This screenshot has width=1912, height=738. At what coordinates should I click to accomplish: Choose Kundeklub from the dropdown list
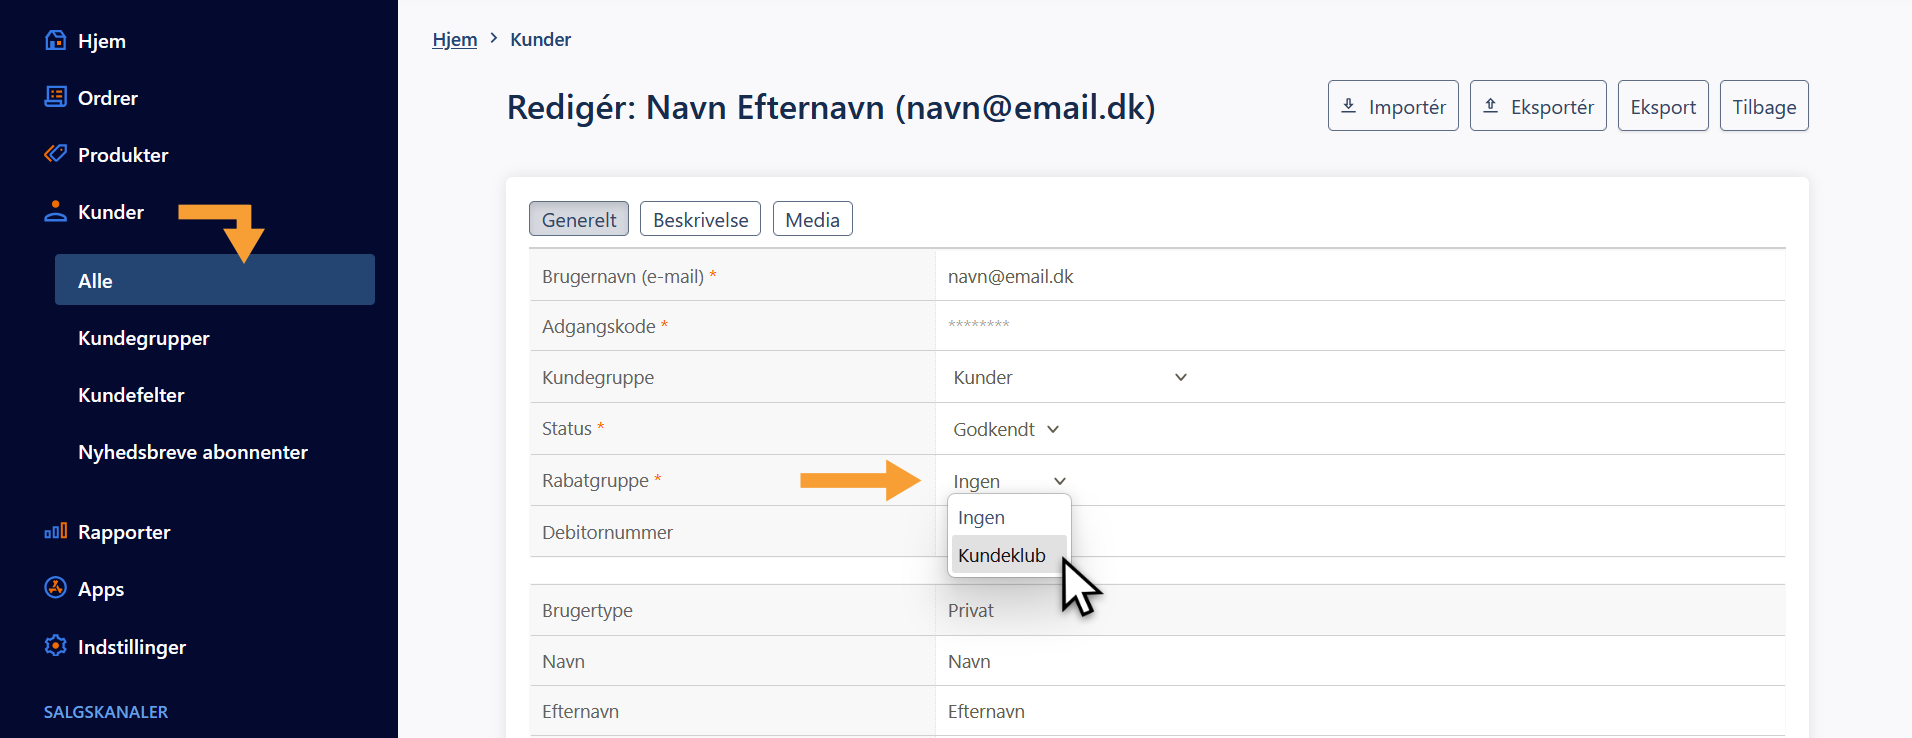[x=1002, y=555]
